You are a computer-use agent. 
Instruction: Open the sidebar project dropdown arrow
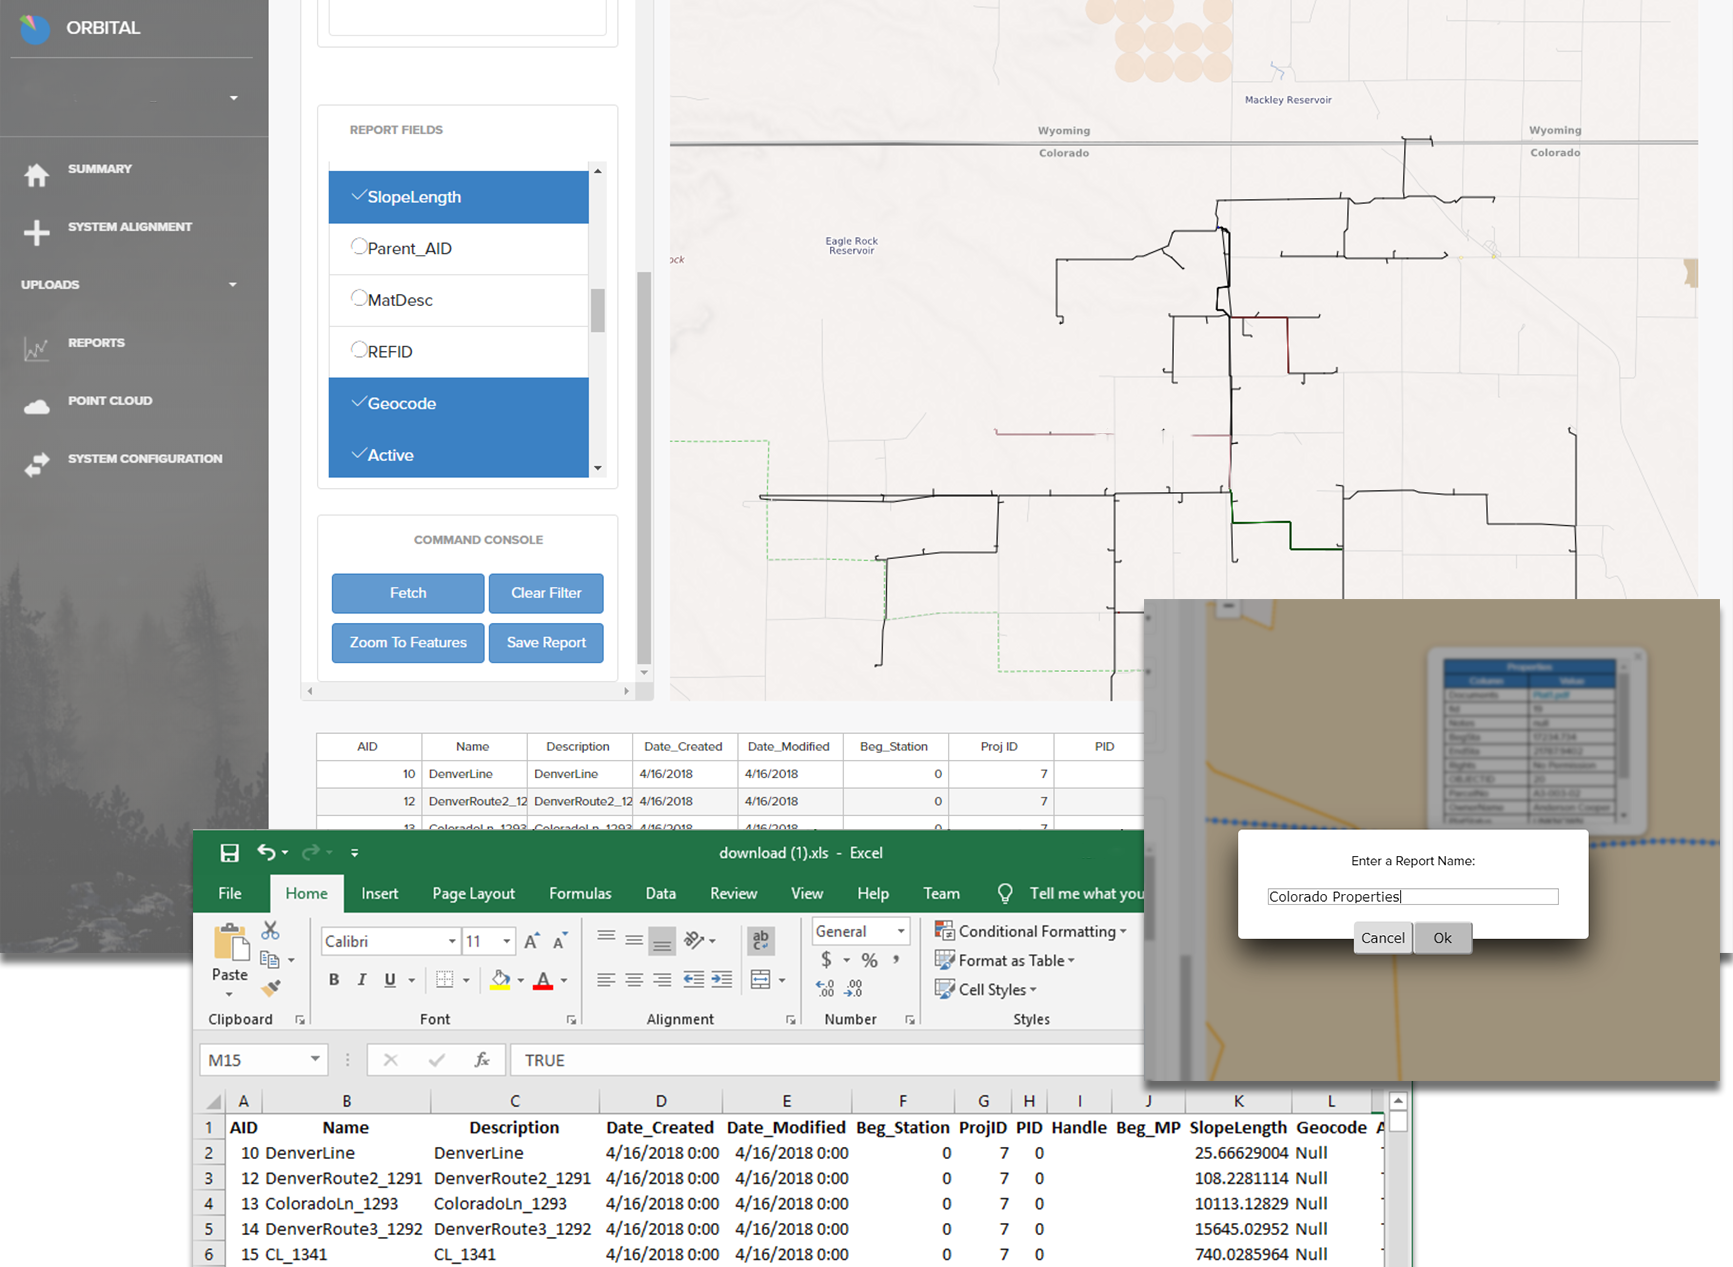(234, 98)
